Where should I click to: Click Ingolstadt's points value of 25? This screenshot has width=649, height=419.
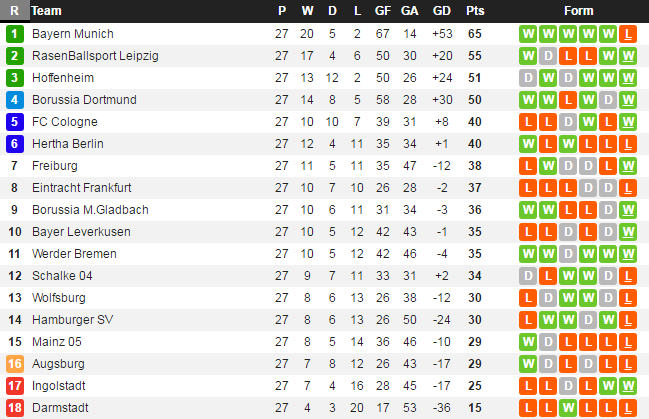pyautogui.click(x=474, y=386)
